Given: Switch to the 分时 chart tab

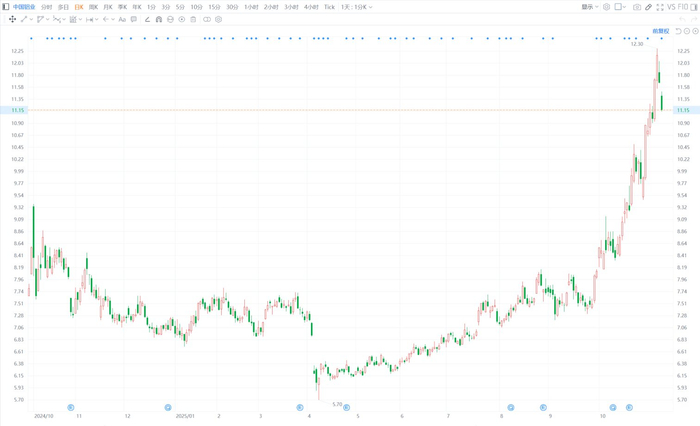Looking at the screenshot, I should tap(46, 7).
